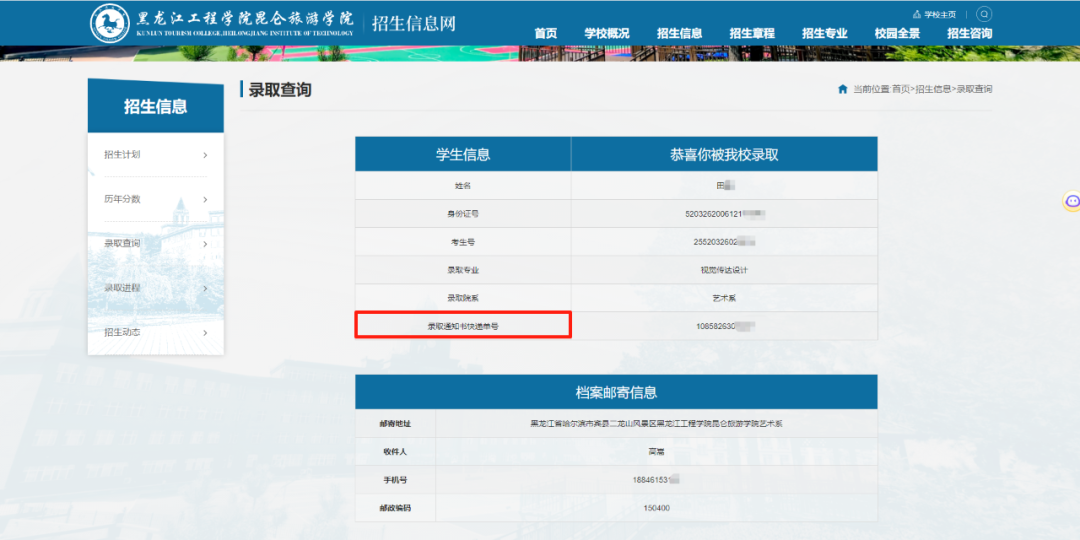Click the 录取通知书快递单号 table cell

click(463, 326)
